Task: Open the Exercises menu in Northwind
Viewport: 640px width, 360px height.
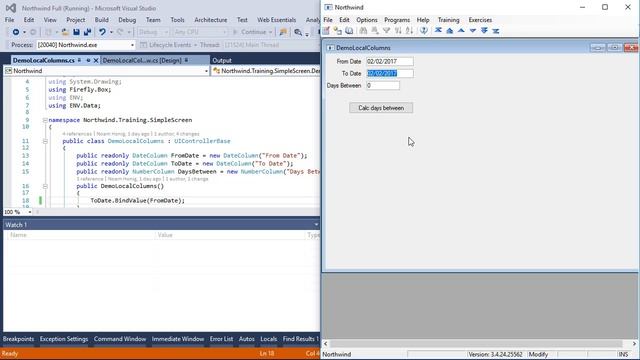Action: point(480,20)
